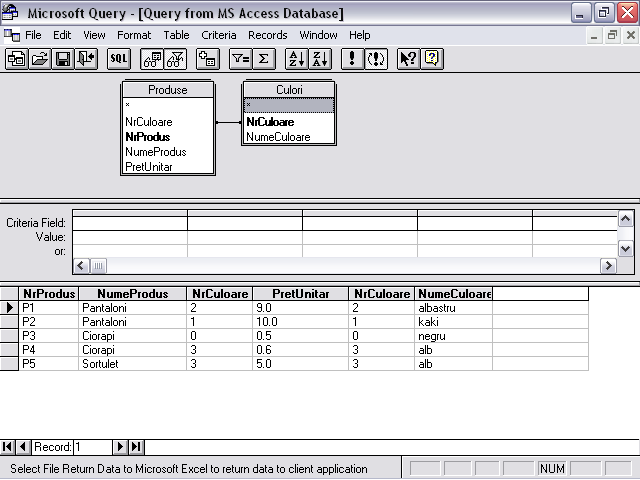This screenshot has width=640, height=480.
Task: Select NrProdus field in Produse table
Action: pyautogui.click(x=168, y=137)
